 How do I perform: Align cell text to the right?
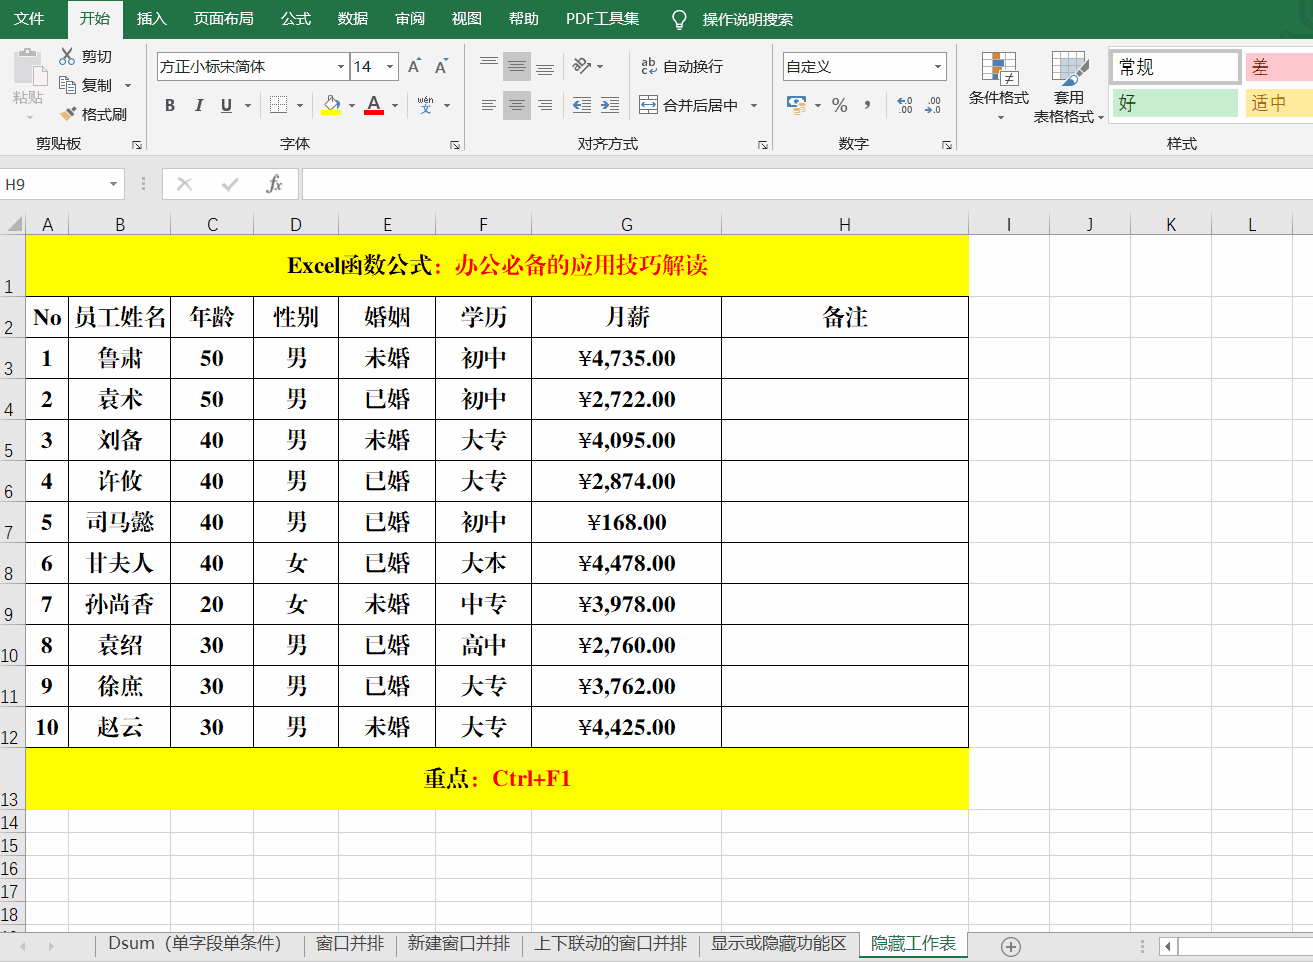[545, 105]
